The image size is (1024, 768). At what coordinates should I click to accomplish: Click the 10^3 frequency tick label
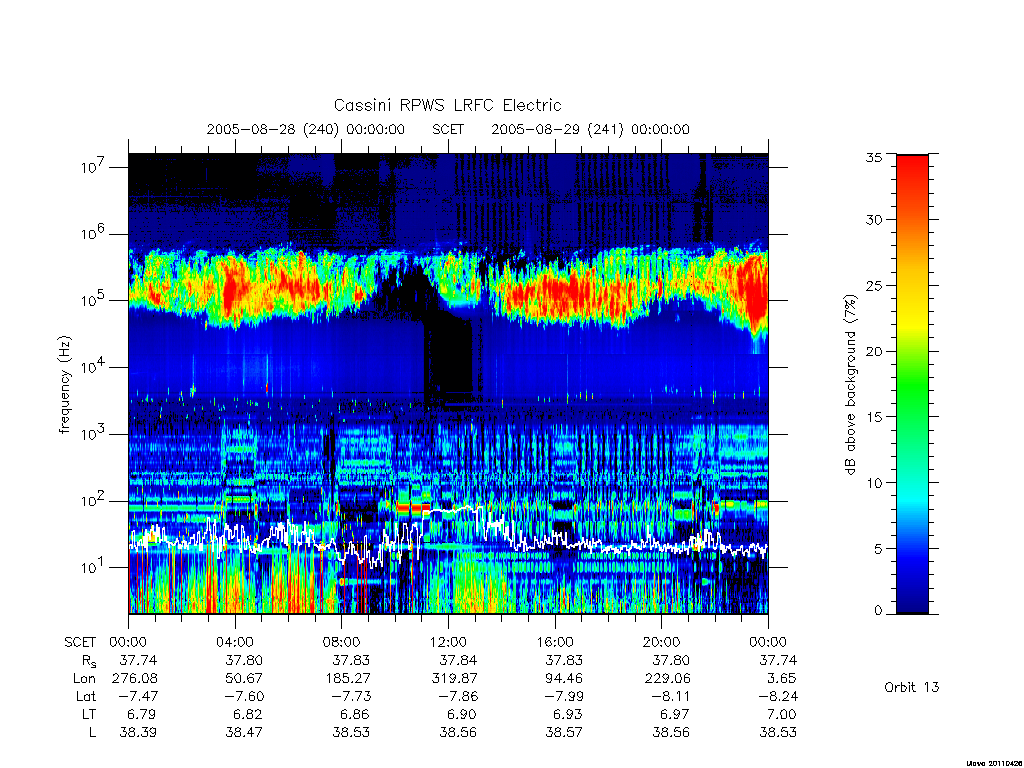coord(94,433)
